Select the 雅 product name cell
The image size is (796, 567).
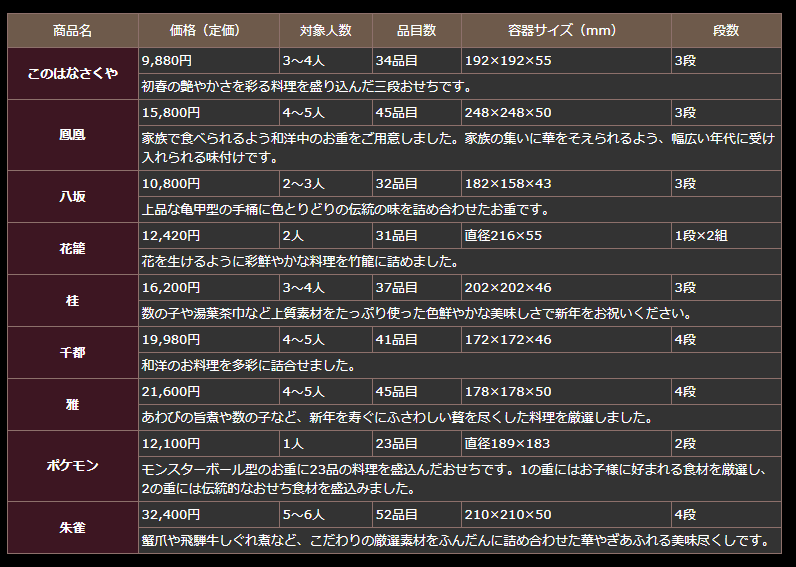pos(72,404)
